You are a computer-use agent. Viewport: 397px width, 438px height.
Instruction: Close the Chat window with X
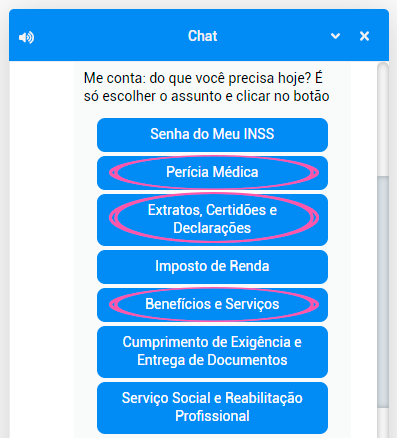coord(364,36)
